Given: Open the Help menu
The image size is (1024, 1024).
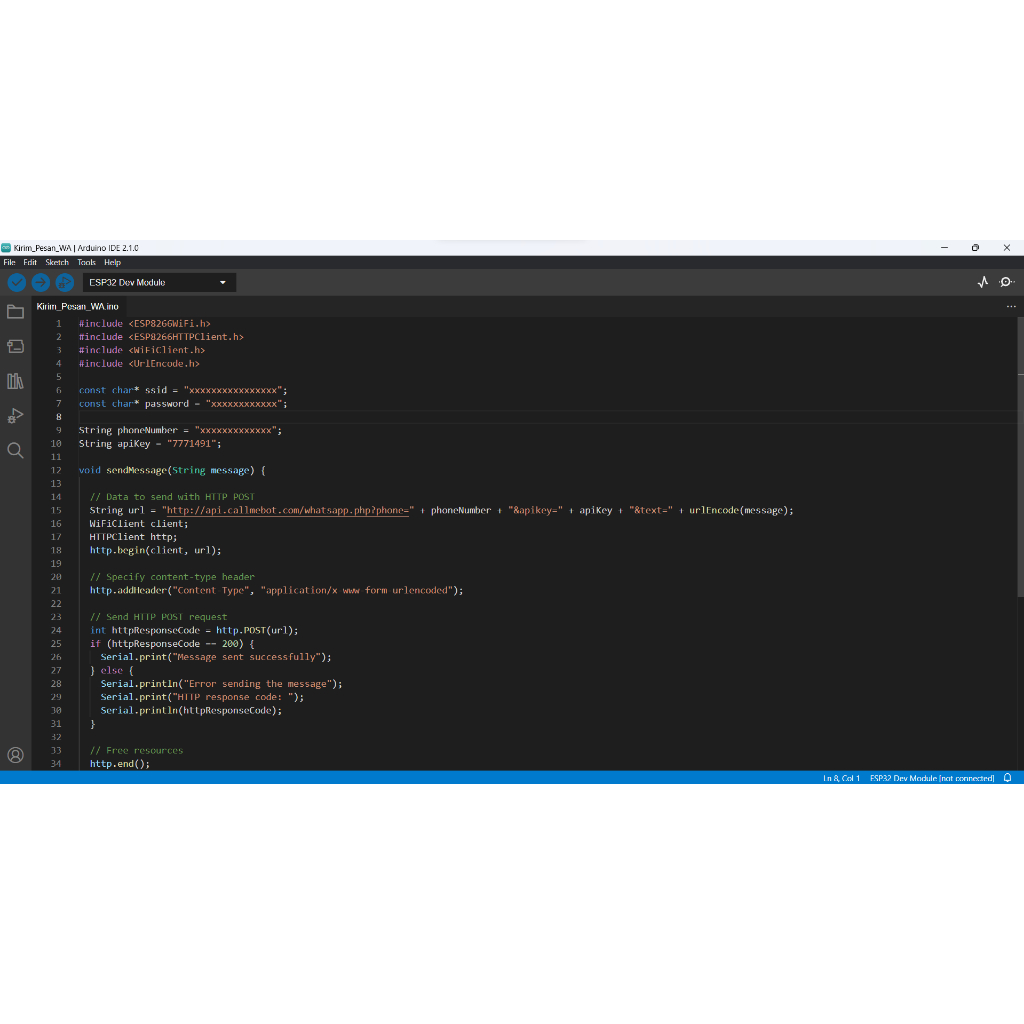Looking at the screenshot, I should tap(112, 263).
